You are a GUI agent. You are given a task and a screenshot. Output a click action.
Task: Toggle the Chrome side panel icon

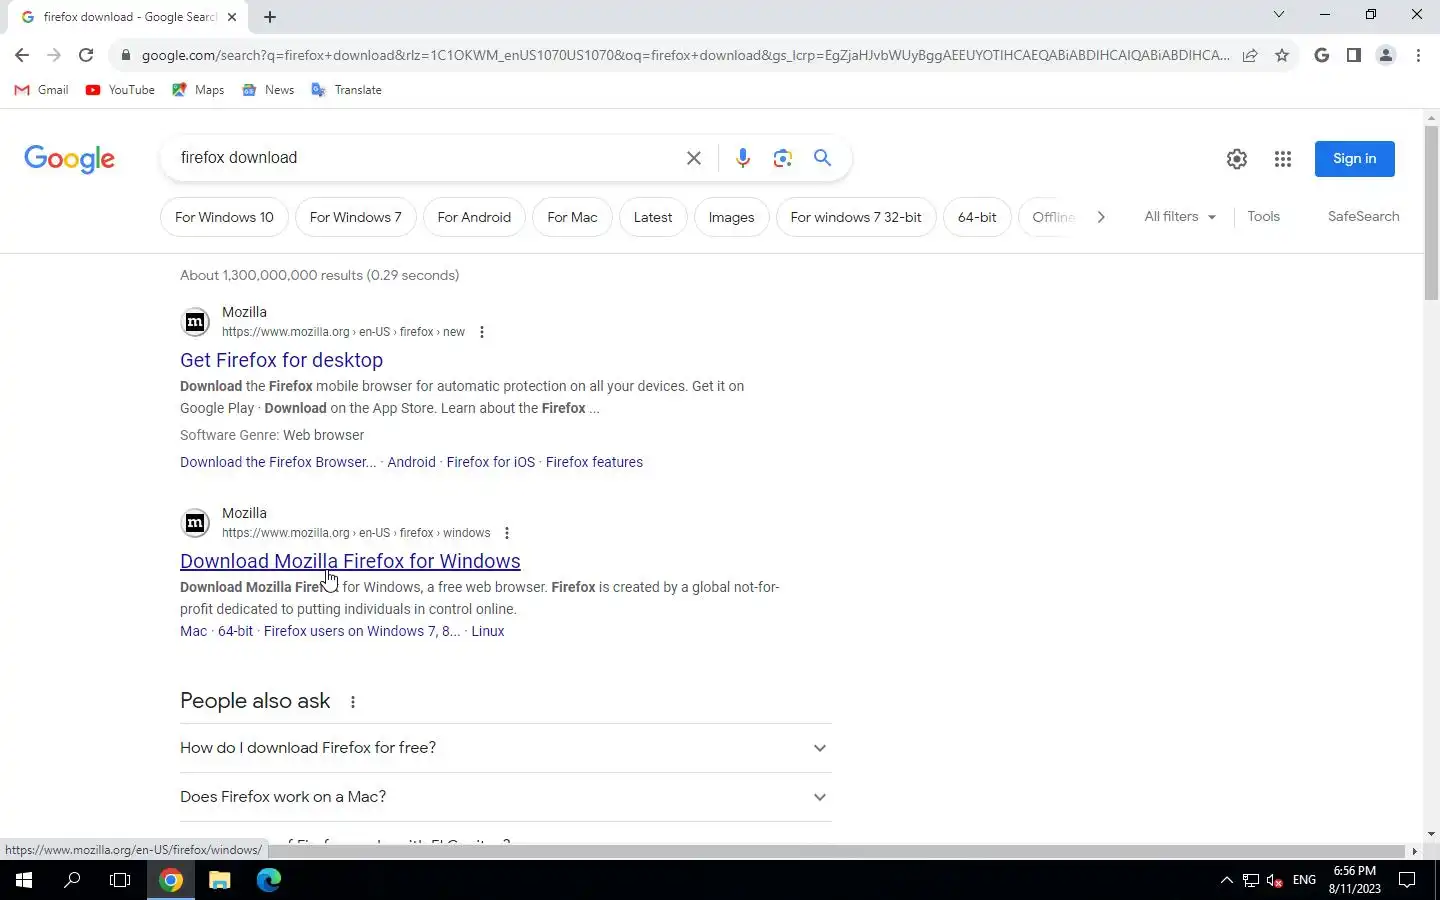(1353, 55)
